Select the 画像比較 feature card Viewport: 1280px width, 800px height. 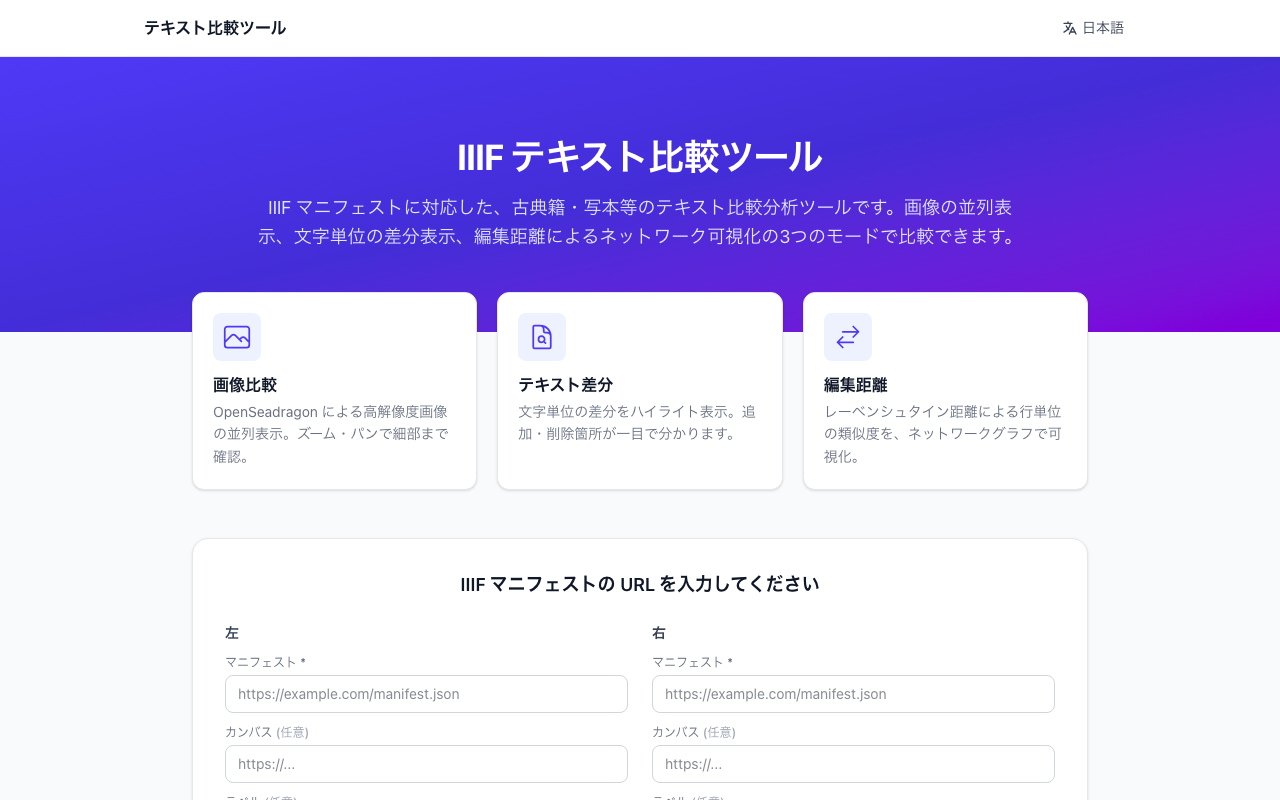pyautogui.click(x=334, y=390)
